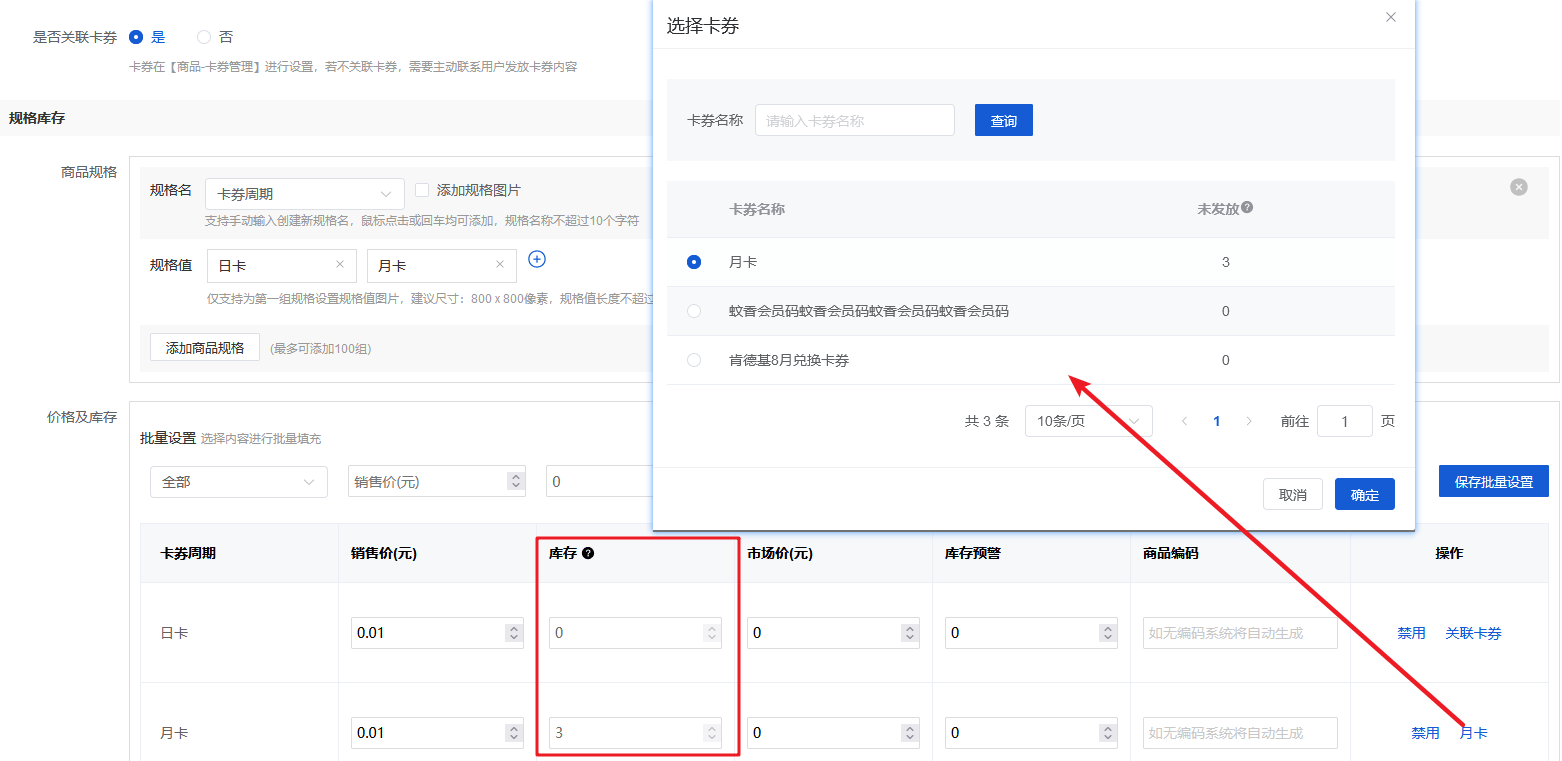Click 库存预警 column header

(x=973, y=553)
